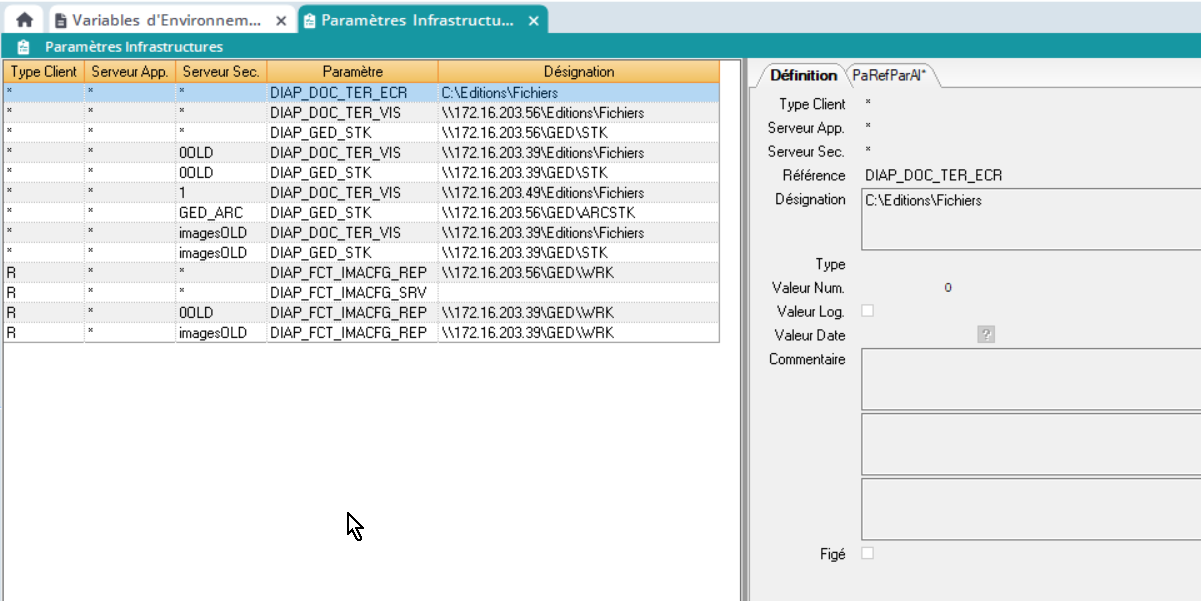Toggle the Figé checkbox

(867, 553)
